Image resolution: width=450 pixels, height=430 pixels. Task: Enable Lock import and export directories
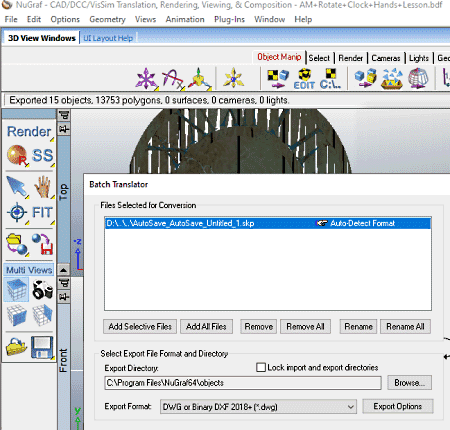(261, 367)
